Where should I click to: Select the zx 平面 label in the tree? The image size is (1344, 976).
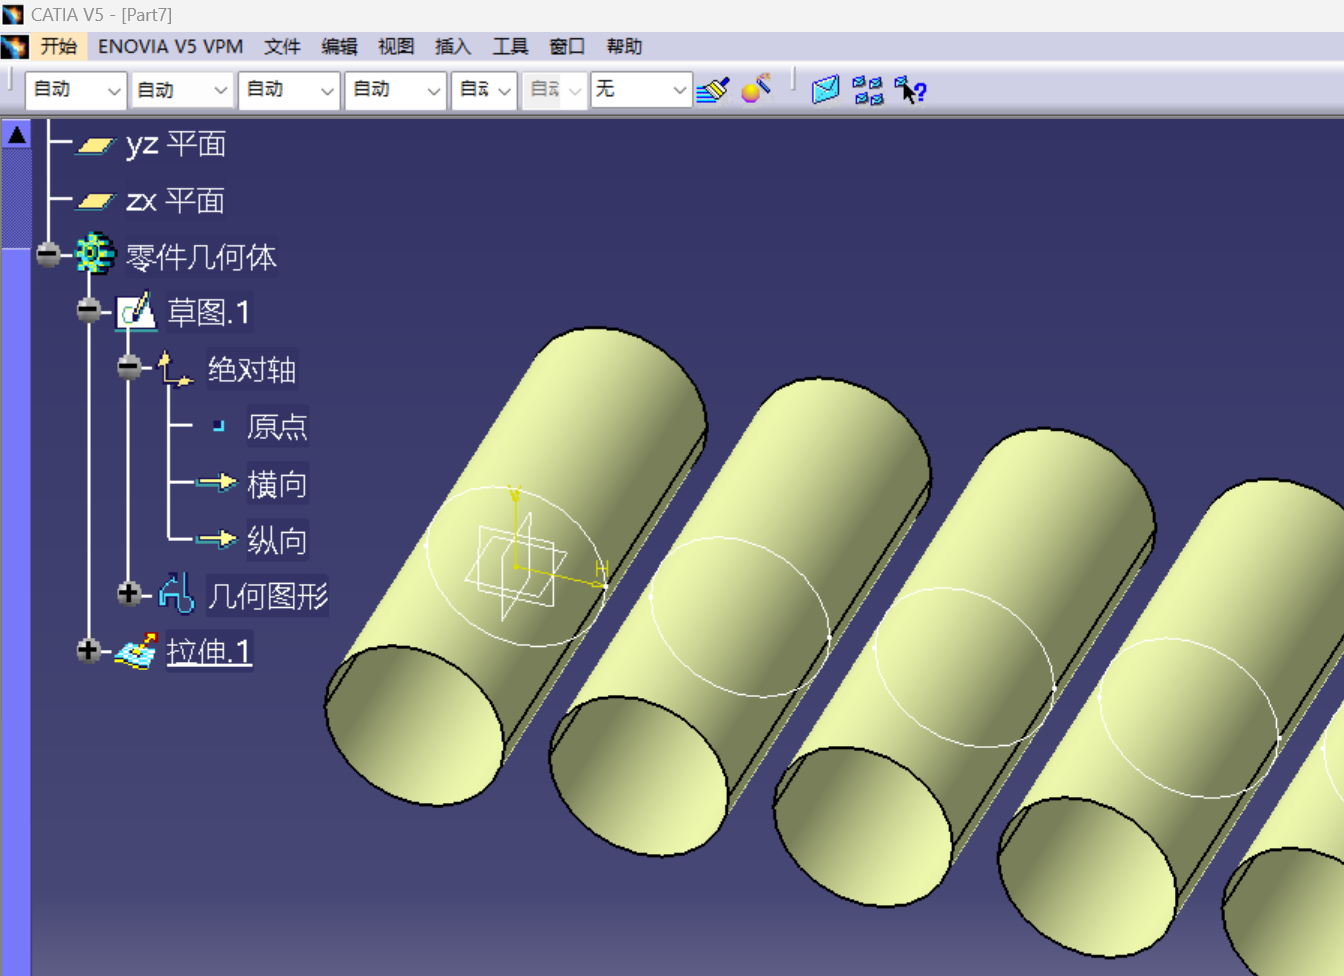pos(175,201)
